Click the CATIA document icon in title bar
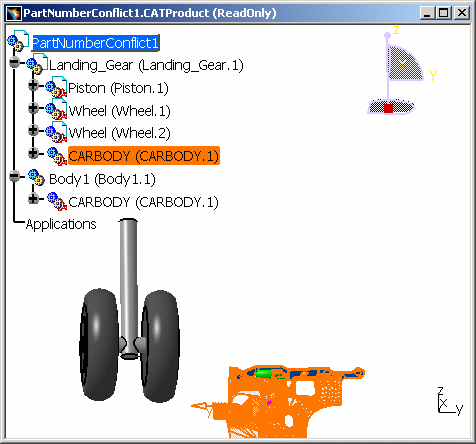Screen dimensions: 476x444 (x=14, y=13)
